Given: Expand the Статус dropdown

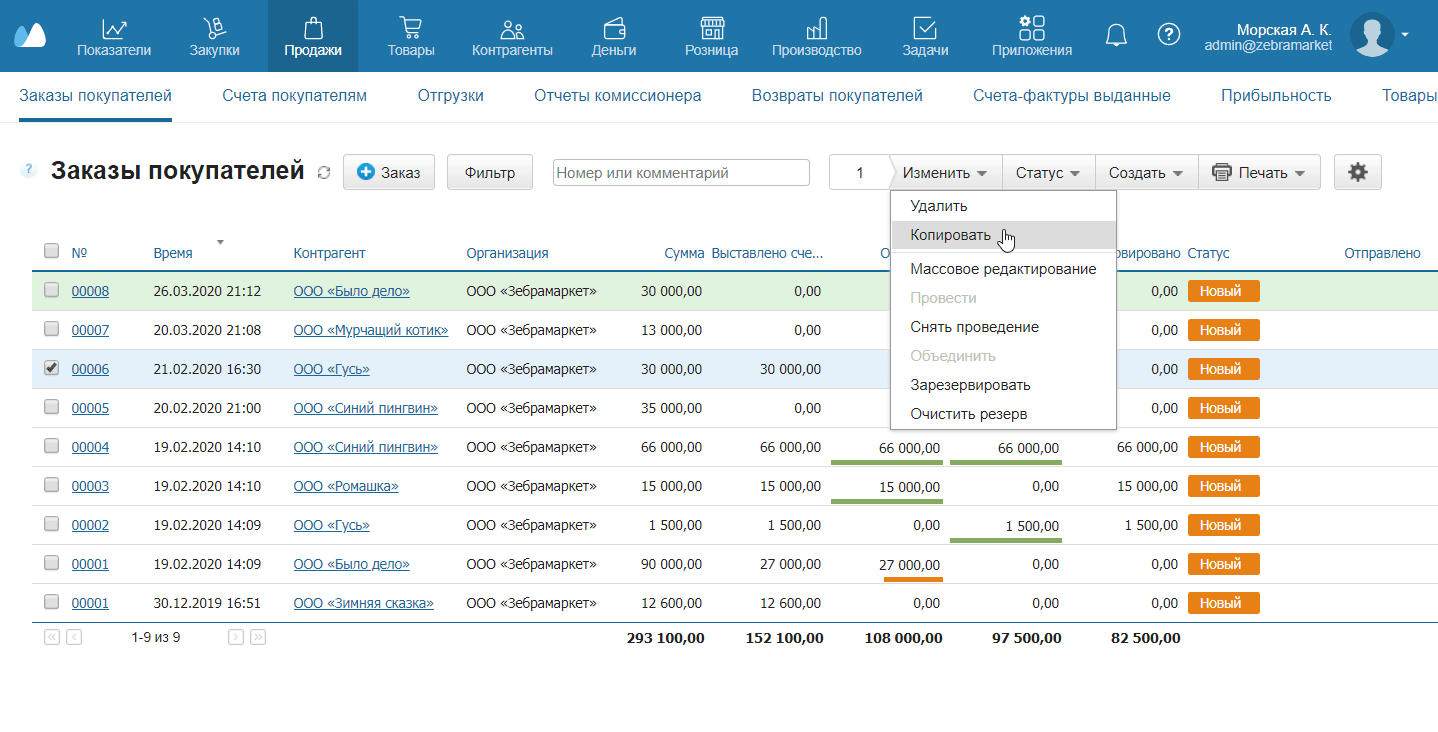Looking at the screenshot, I should pyautogui.click(x=1047, y=173).
